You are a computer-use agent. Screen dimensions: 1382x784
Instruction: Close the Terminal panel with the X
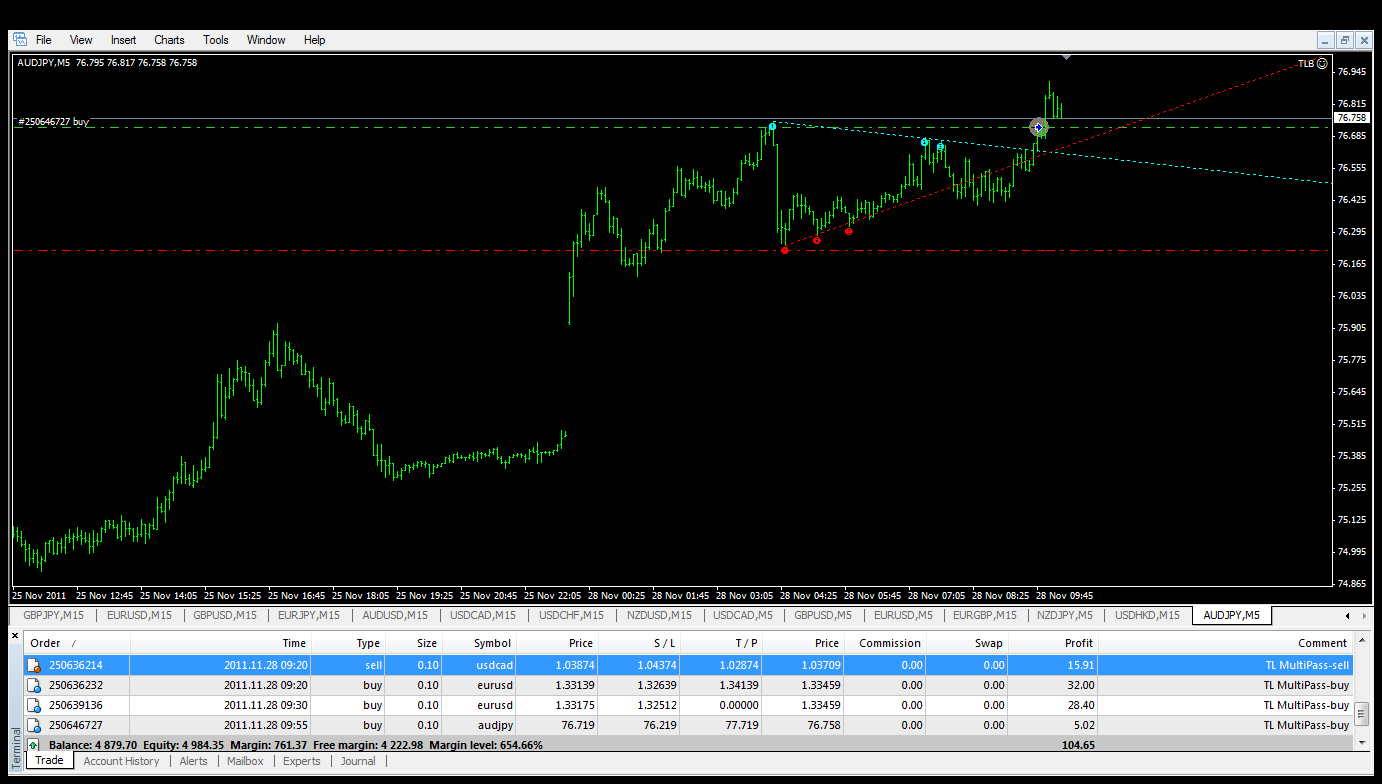[15, 635]
